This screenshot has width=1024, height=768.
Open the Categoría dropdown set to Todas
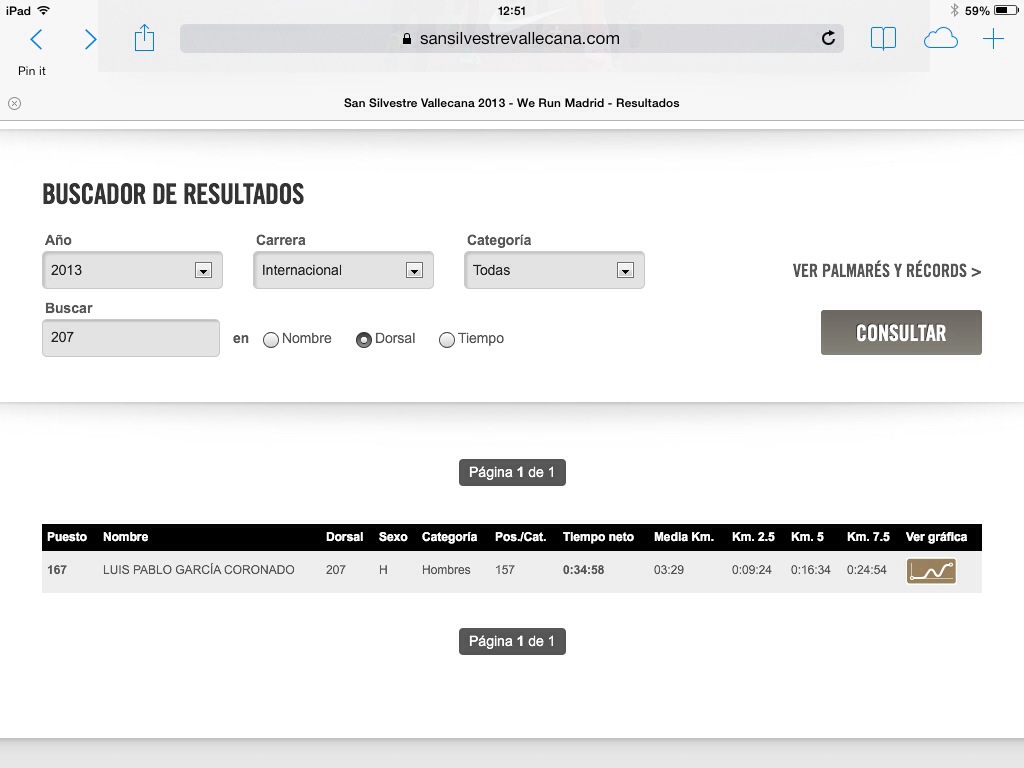[554, 270]
